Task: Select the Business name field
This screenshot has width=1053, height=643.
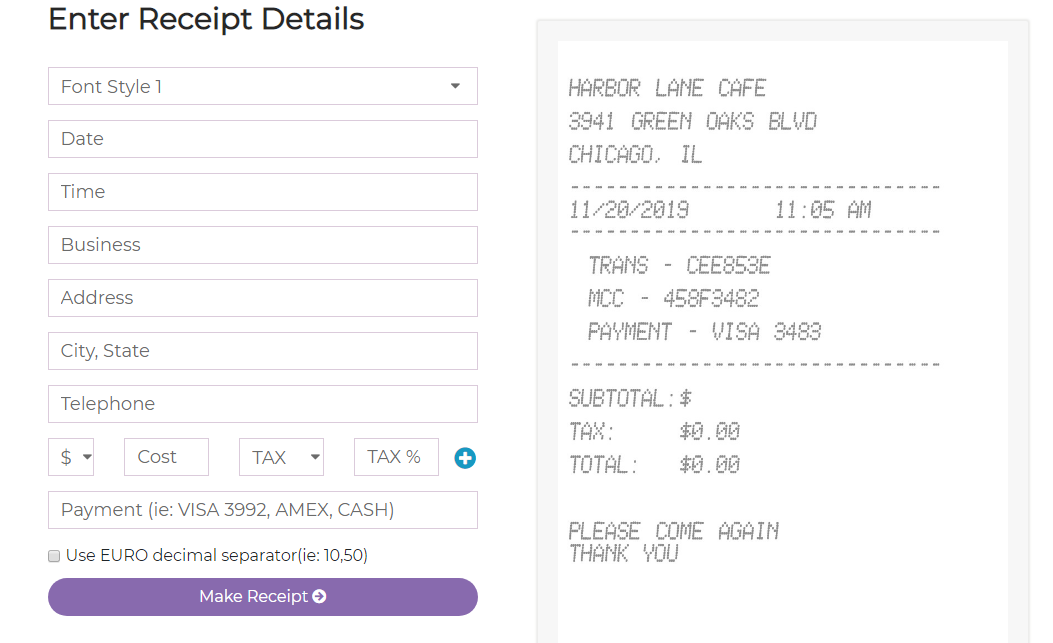Action: coord(263,245)
